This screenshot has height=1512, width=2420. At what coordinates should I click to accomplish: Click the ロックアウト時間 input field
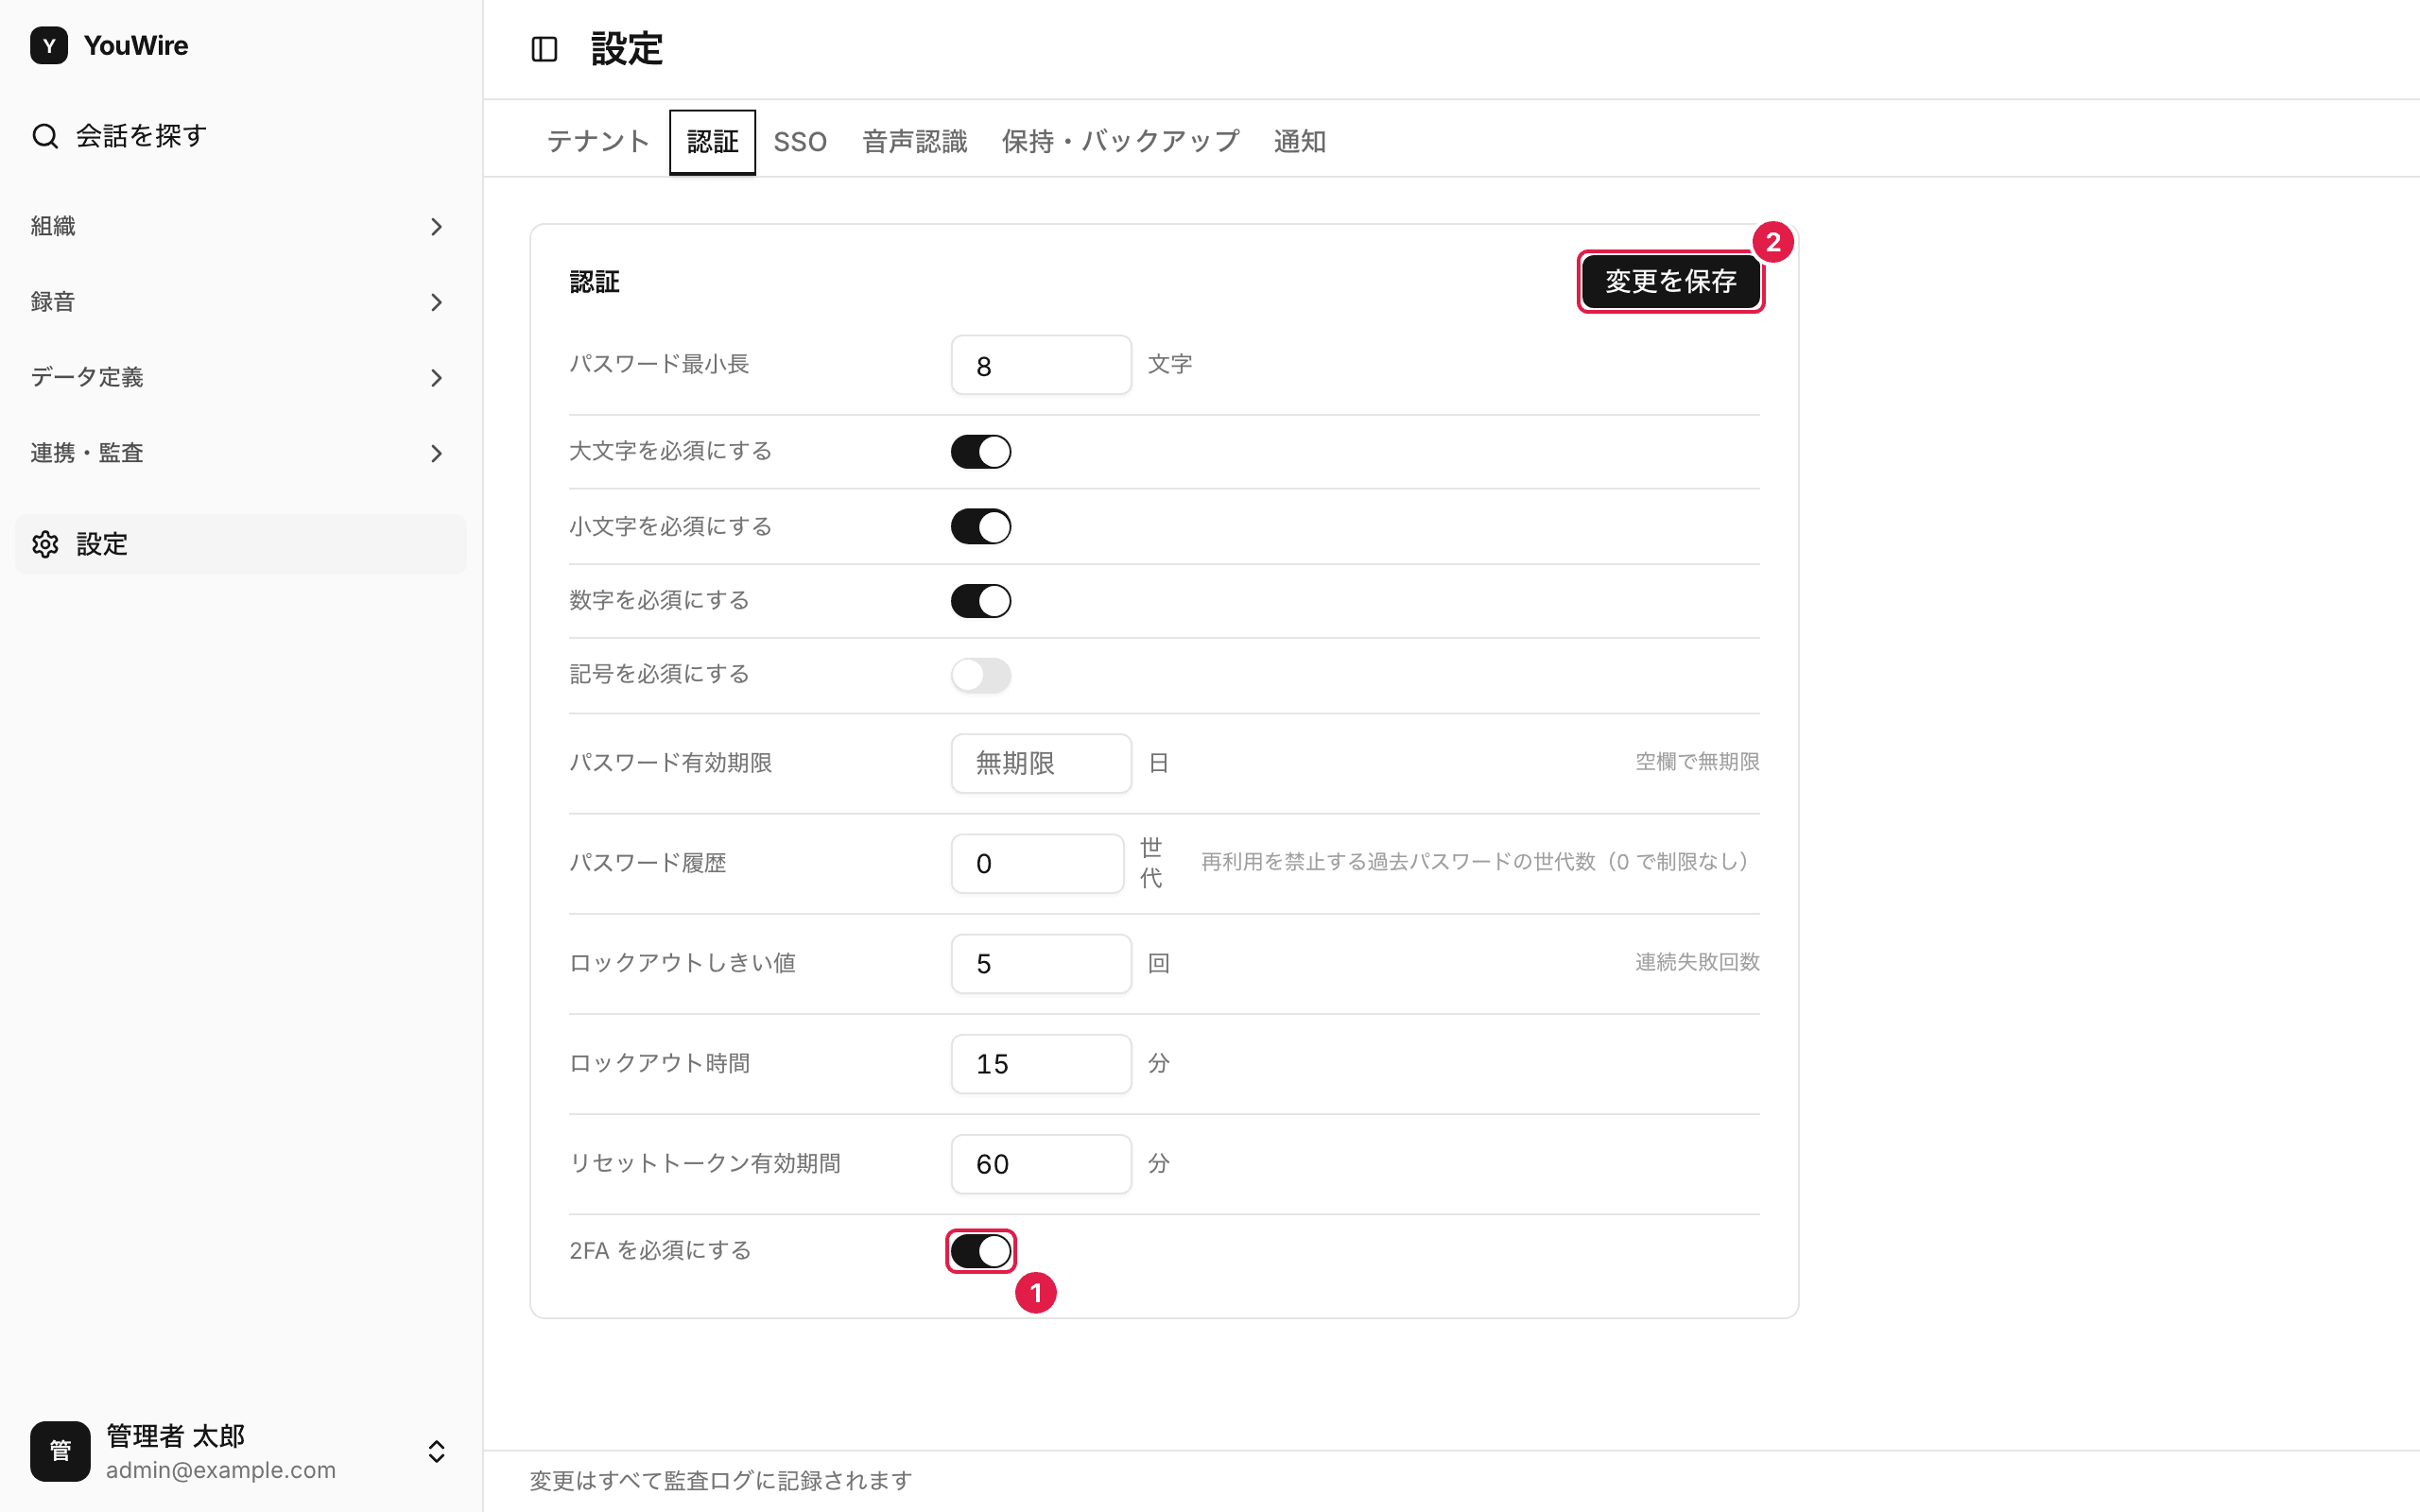(1041, 1063)
